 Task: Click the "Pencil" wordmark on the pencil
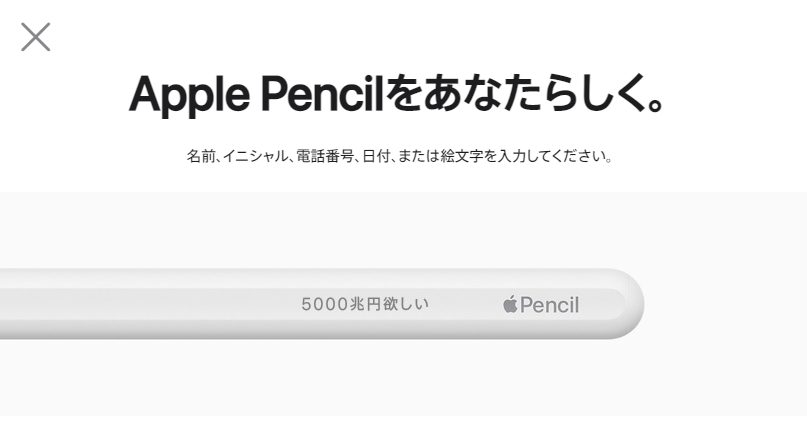(x=549, y=305)
